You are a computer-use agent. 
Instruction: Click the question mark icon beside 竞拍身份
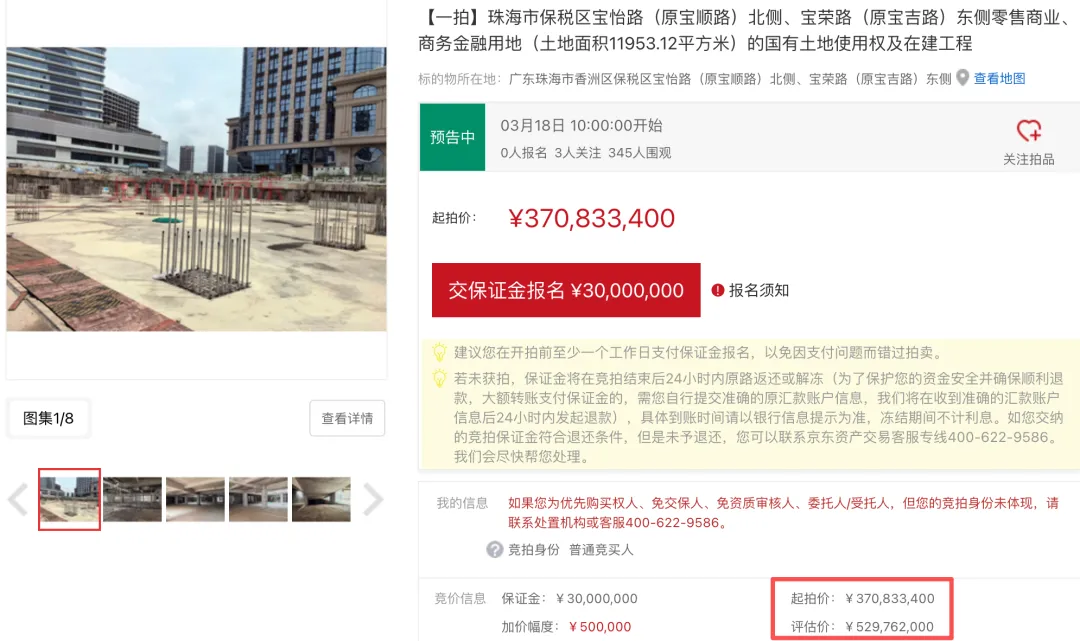pos(494,549)
